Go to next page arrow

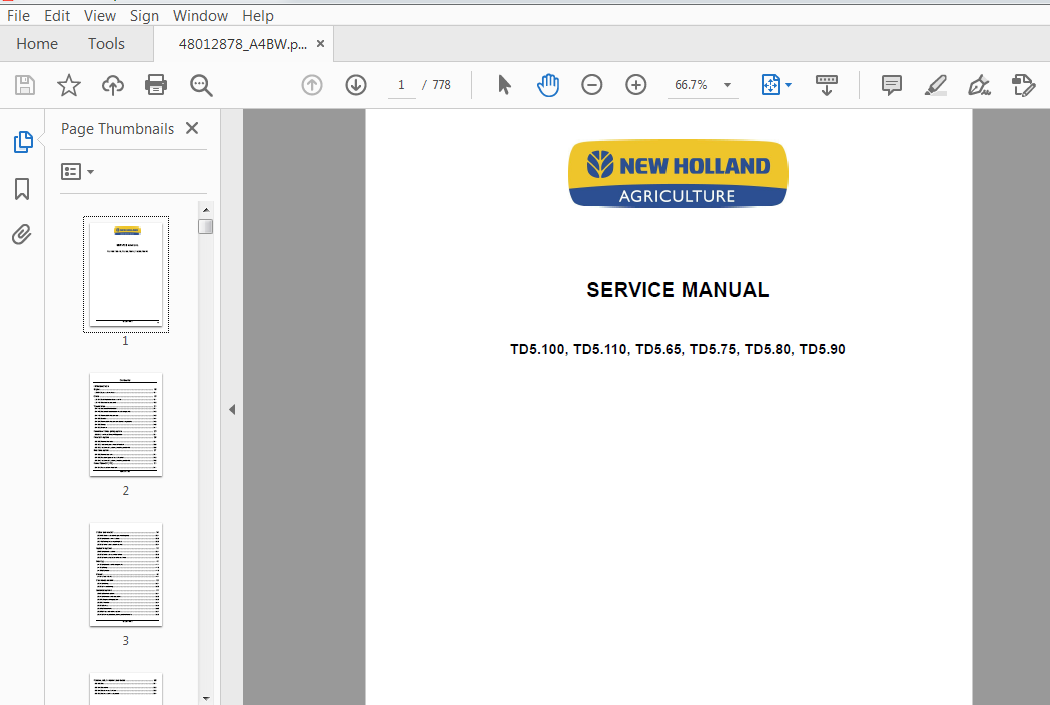tap(356, 85)
